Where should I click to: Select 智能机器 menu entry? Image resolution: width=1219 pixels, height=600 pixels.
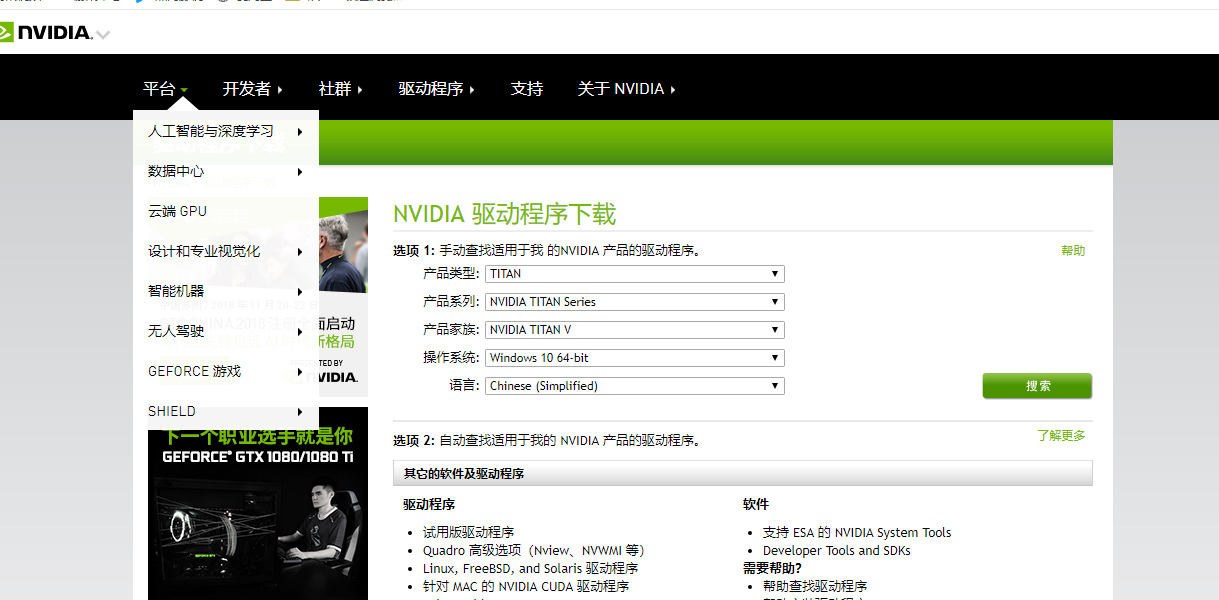(x=226, y=291)
